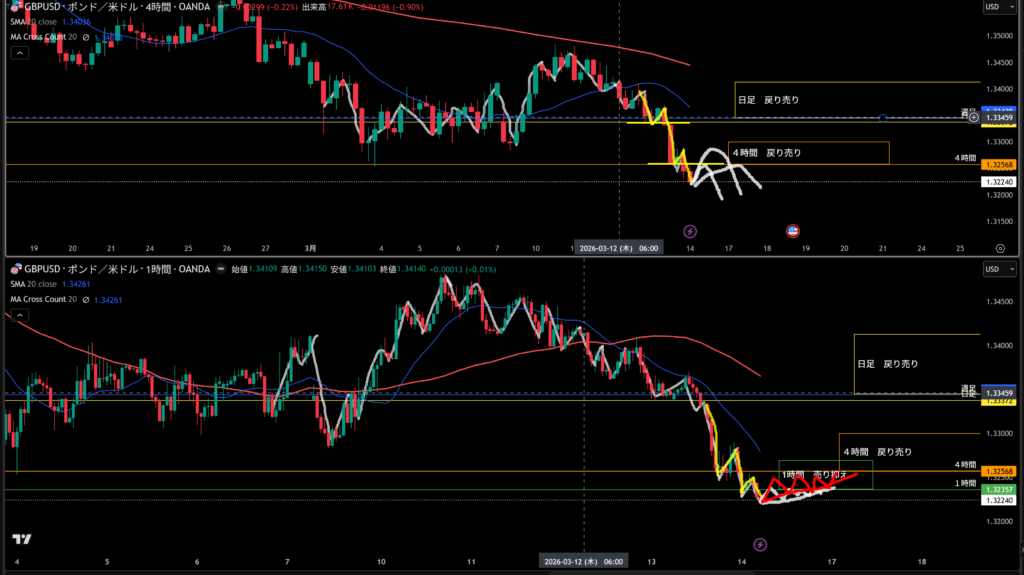
Task: Open the US economic event flag icon
Action: point(792,230)
